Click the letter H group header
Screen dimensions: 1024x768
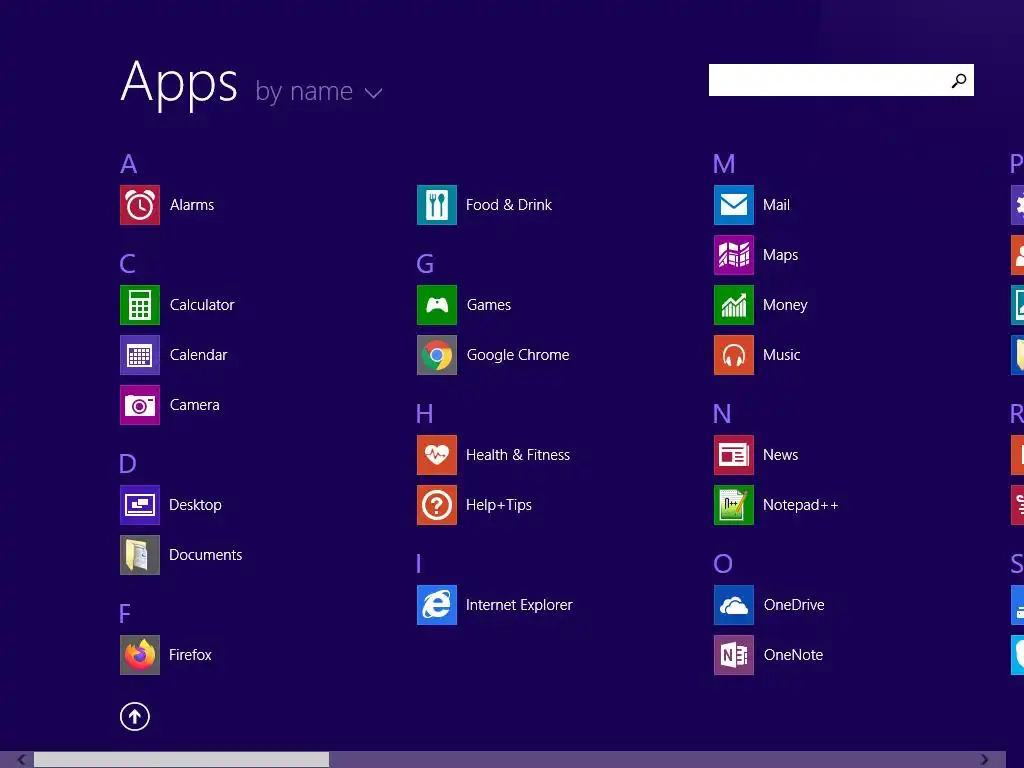pyautogui.click(x=425, y=414)
